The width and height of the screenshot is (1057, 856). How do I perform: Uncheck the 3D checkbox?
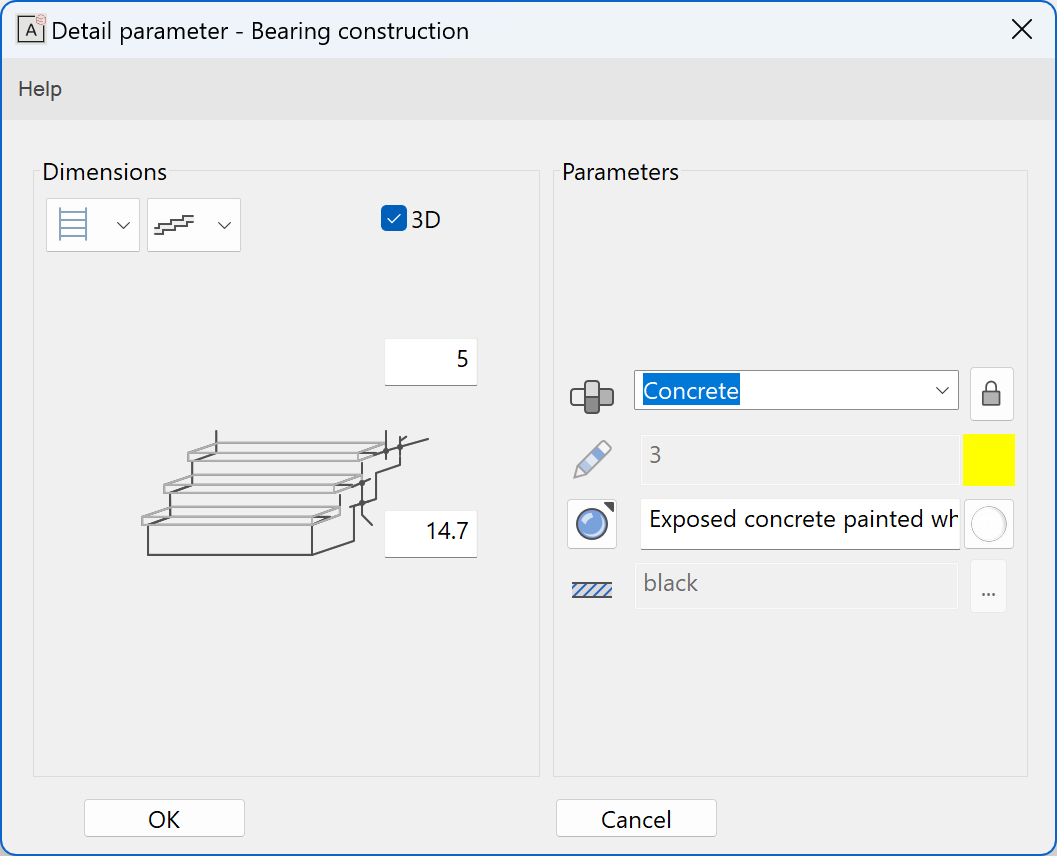[393, 218]
